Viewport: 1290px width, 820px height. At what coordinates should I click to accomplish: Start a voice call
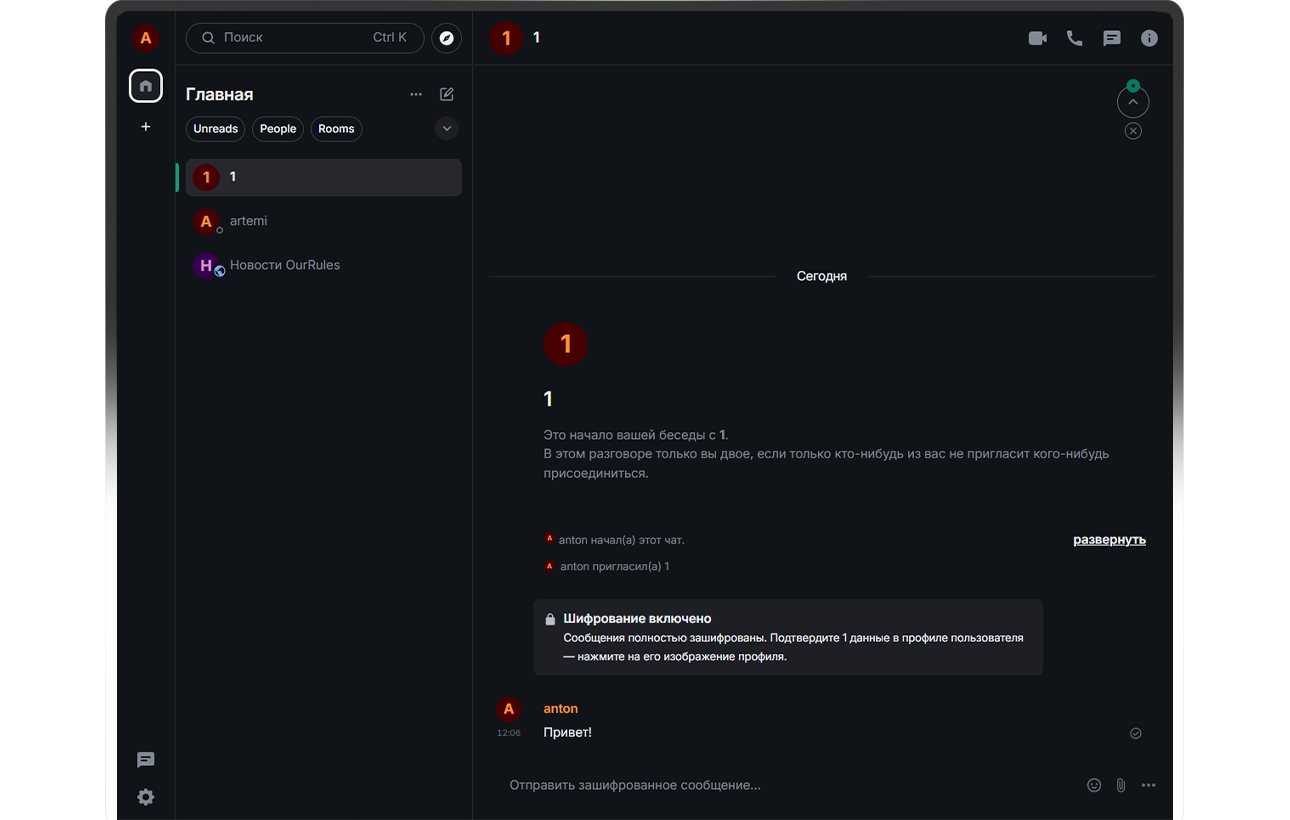pyautogui.click(x=1074, y=38)
